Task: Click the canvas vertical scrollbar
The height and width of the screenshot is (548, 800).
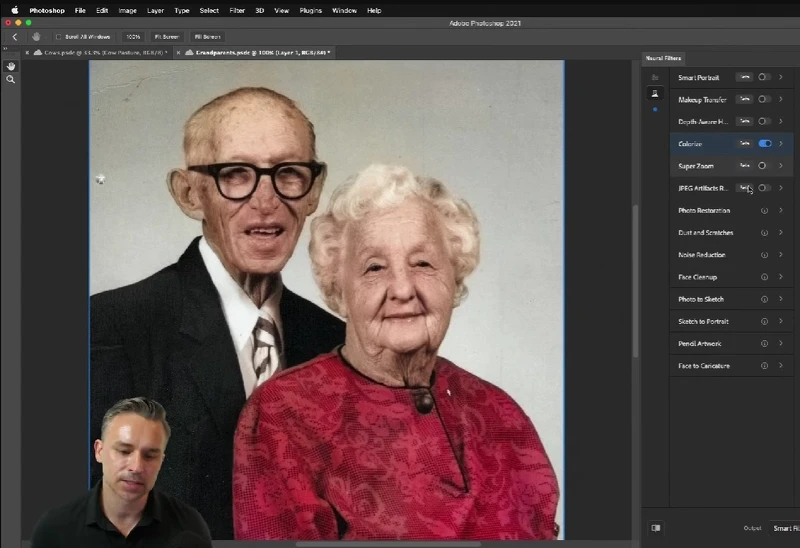Action: [x=635, y=280]
